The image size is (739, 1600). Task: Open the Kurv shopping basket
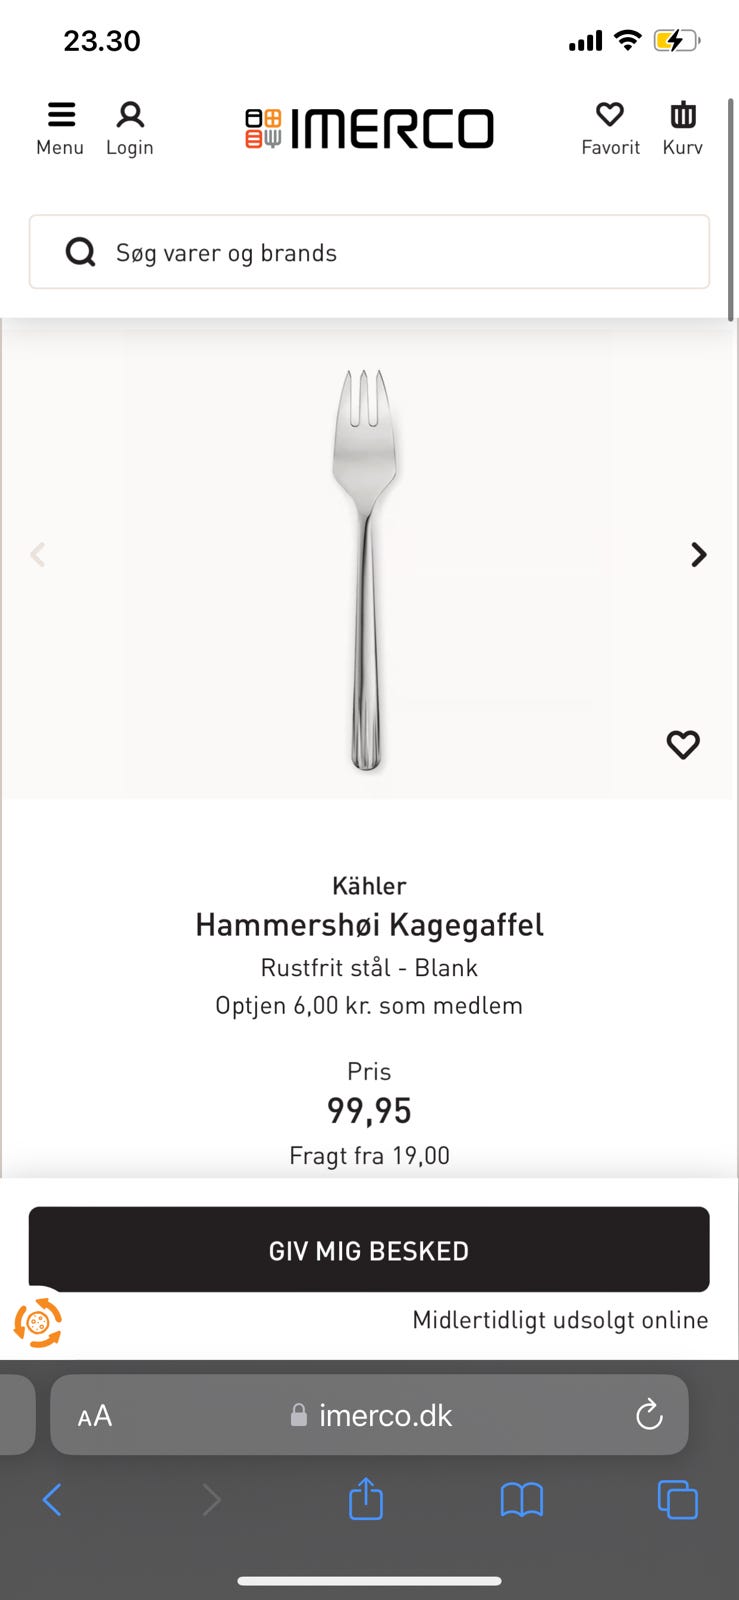pos(683,129)
